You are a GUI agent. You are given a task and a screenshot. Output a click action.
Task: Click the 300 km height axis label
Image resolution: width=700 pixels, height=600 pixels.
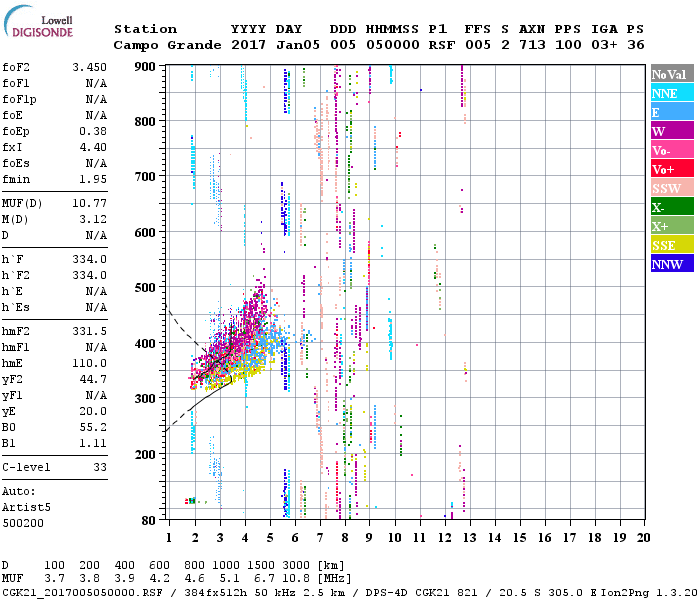point(145,399)
